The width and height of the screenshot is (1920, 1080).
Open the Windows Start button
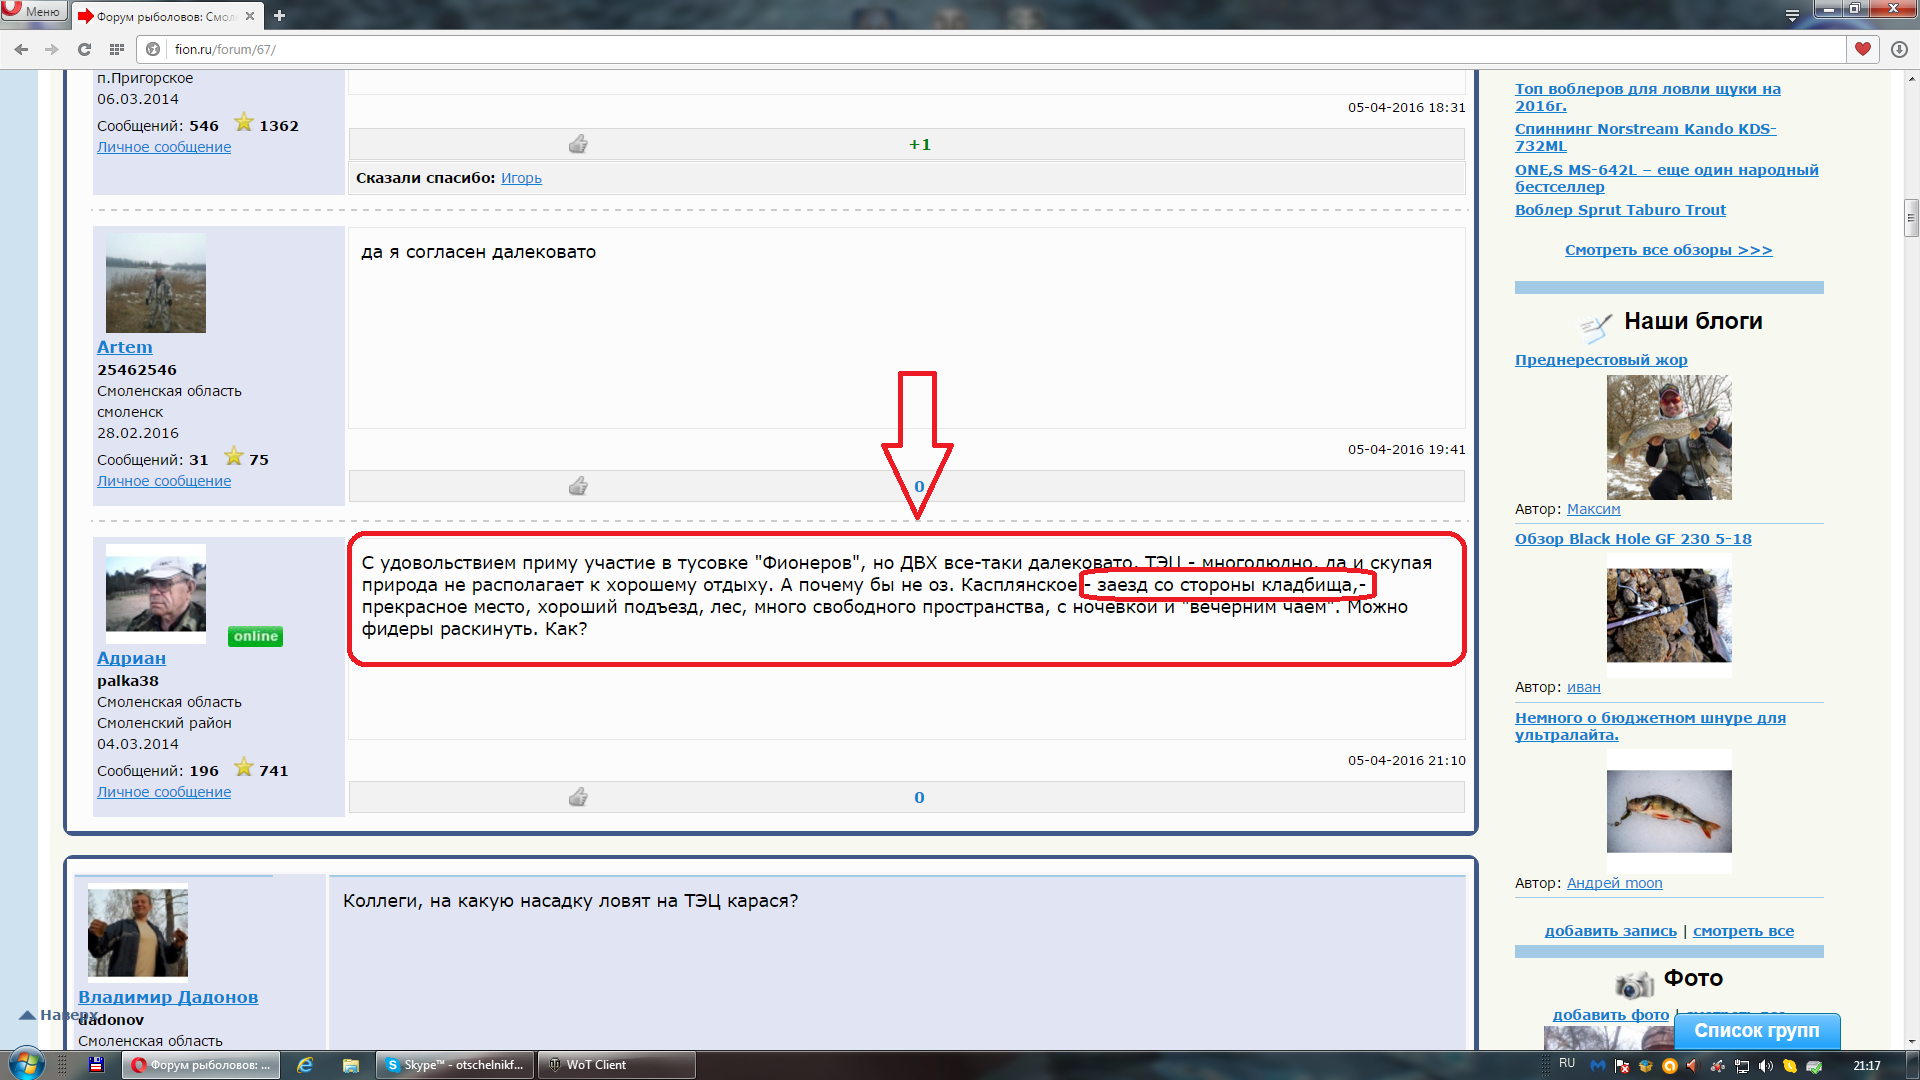[x=27, y=1064]
